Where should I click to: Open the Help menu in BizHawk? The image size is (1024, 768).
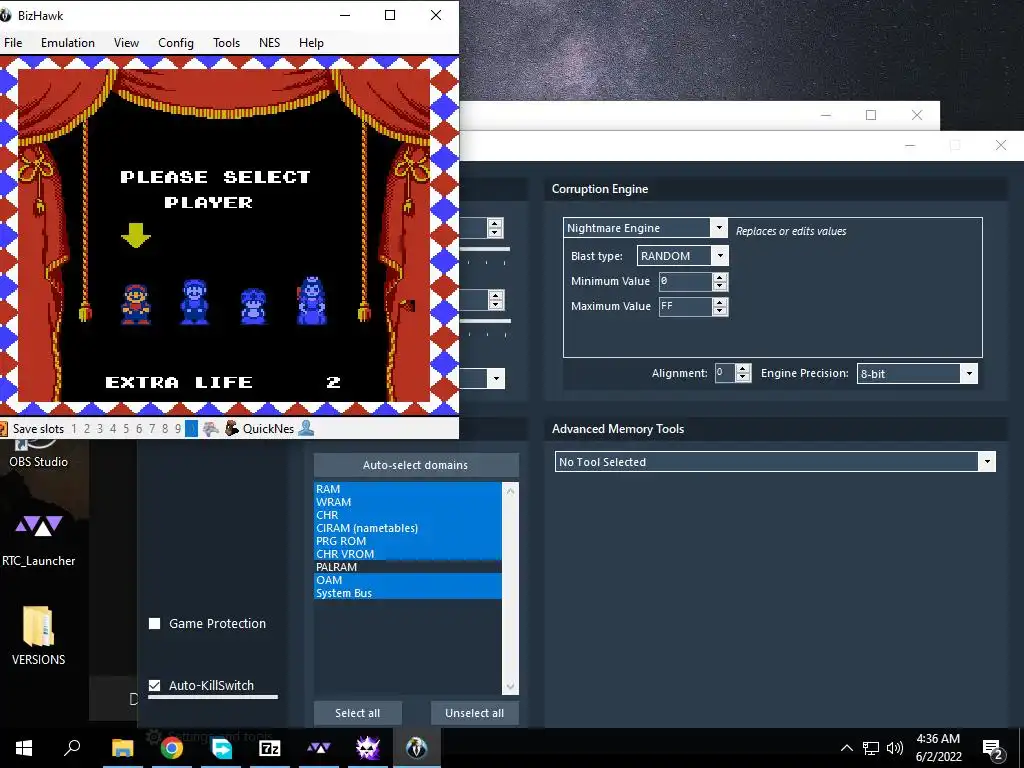tap(311, 42)
